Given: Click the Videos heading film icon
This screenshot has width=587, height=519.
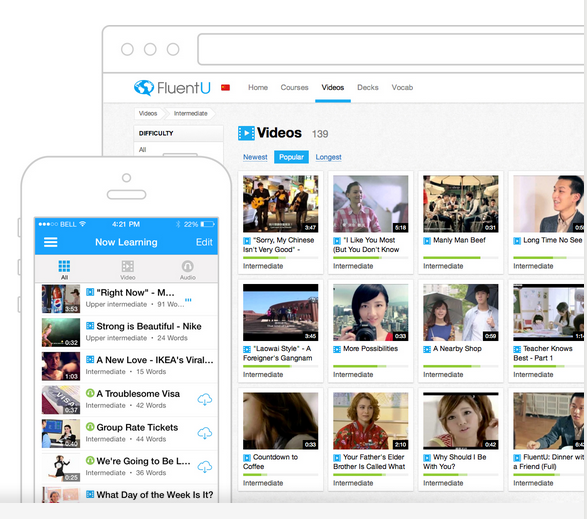Looking at the screenshot, I should [x=246, y=133].
